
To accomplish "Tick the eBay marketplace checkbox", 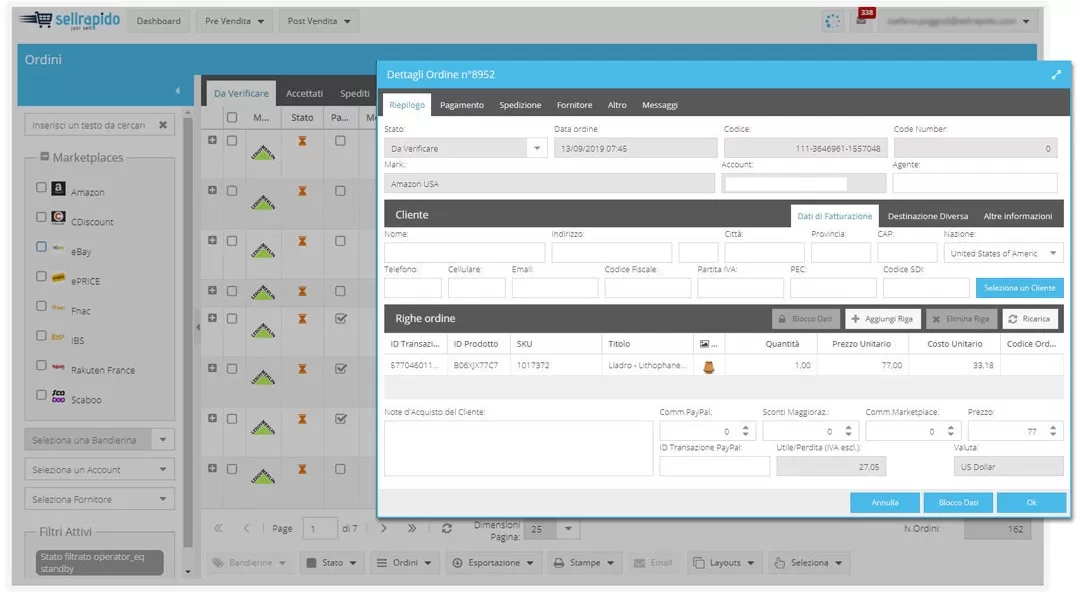I will click(x=41, y=246).
